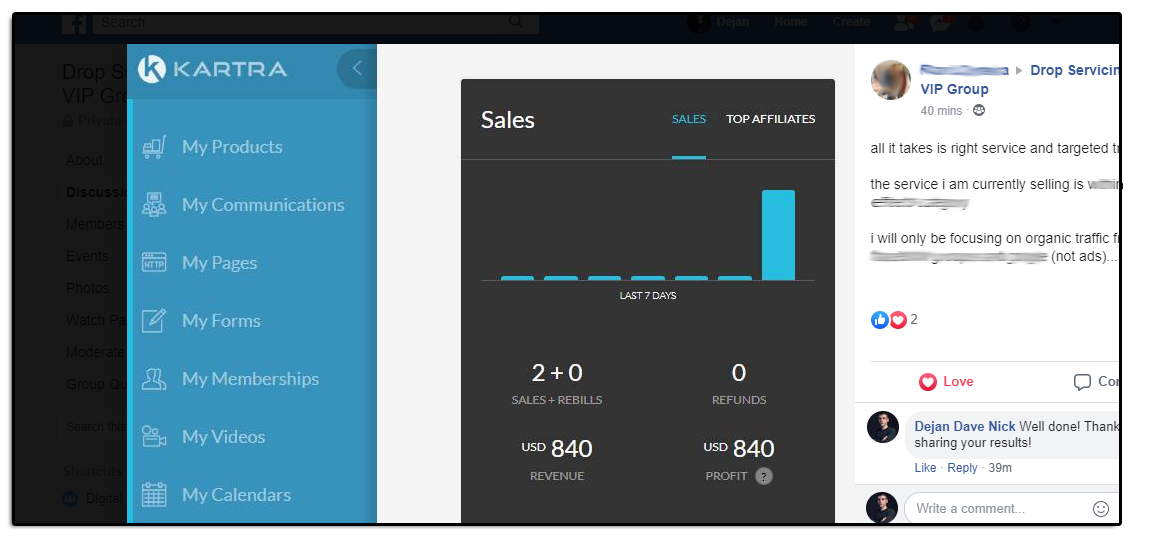Open the VIP Group link in post header
The image size is (1149, 544).
(x=954, y=89)
